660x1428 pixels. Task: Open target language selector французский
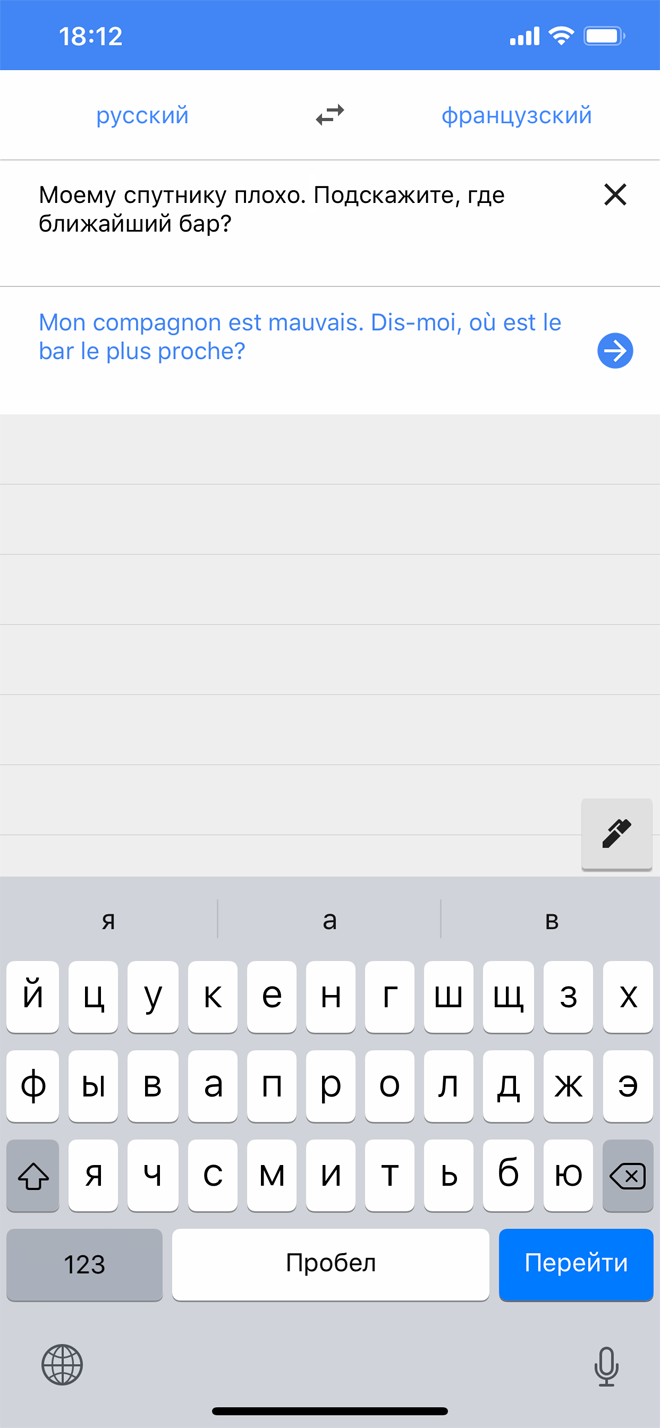[x=516, y=116]
